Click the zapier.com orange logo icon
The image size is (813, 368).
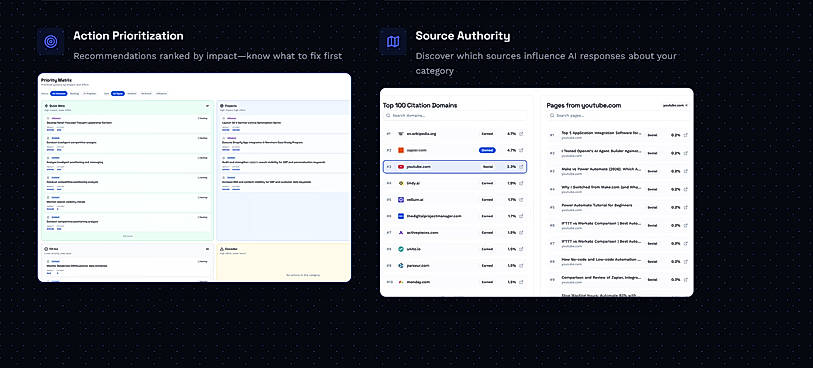pos(401,150)
